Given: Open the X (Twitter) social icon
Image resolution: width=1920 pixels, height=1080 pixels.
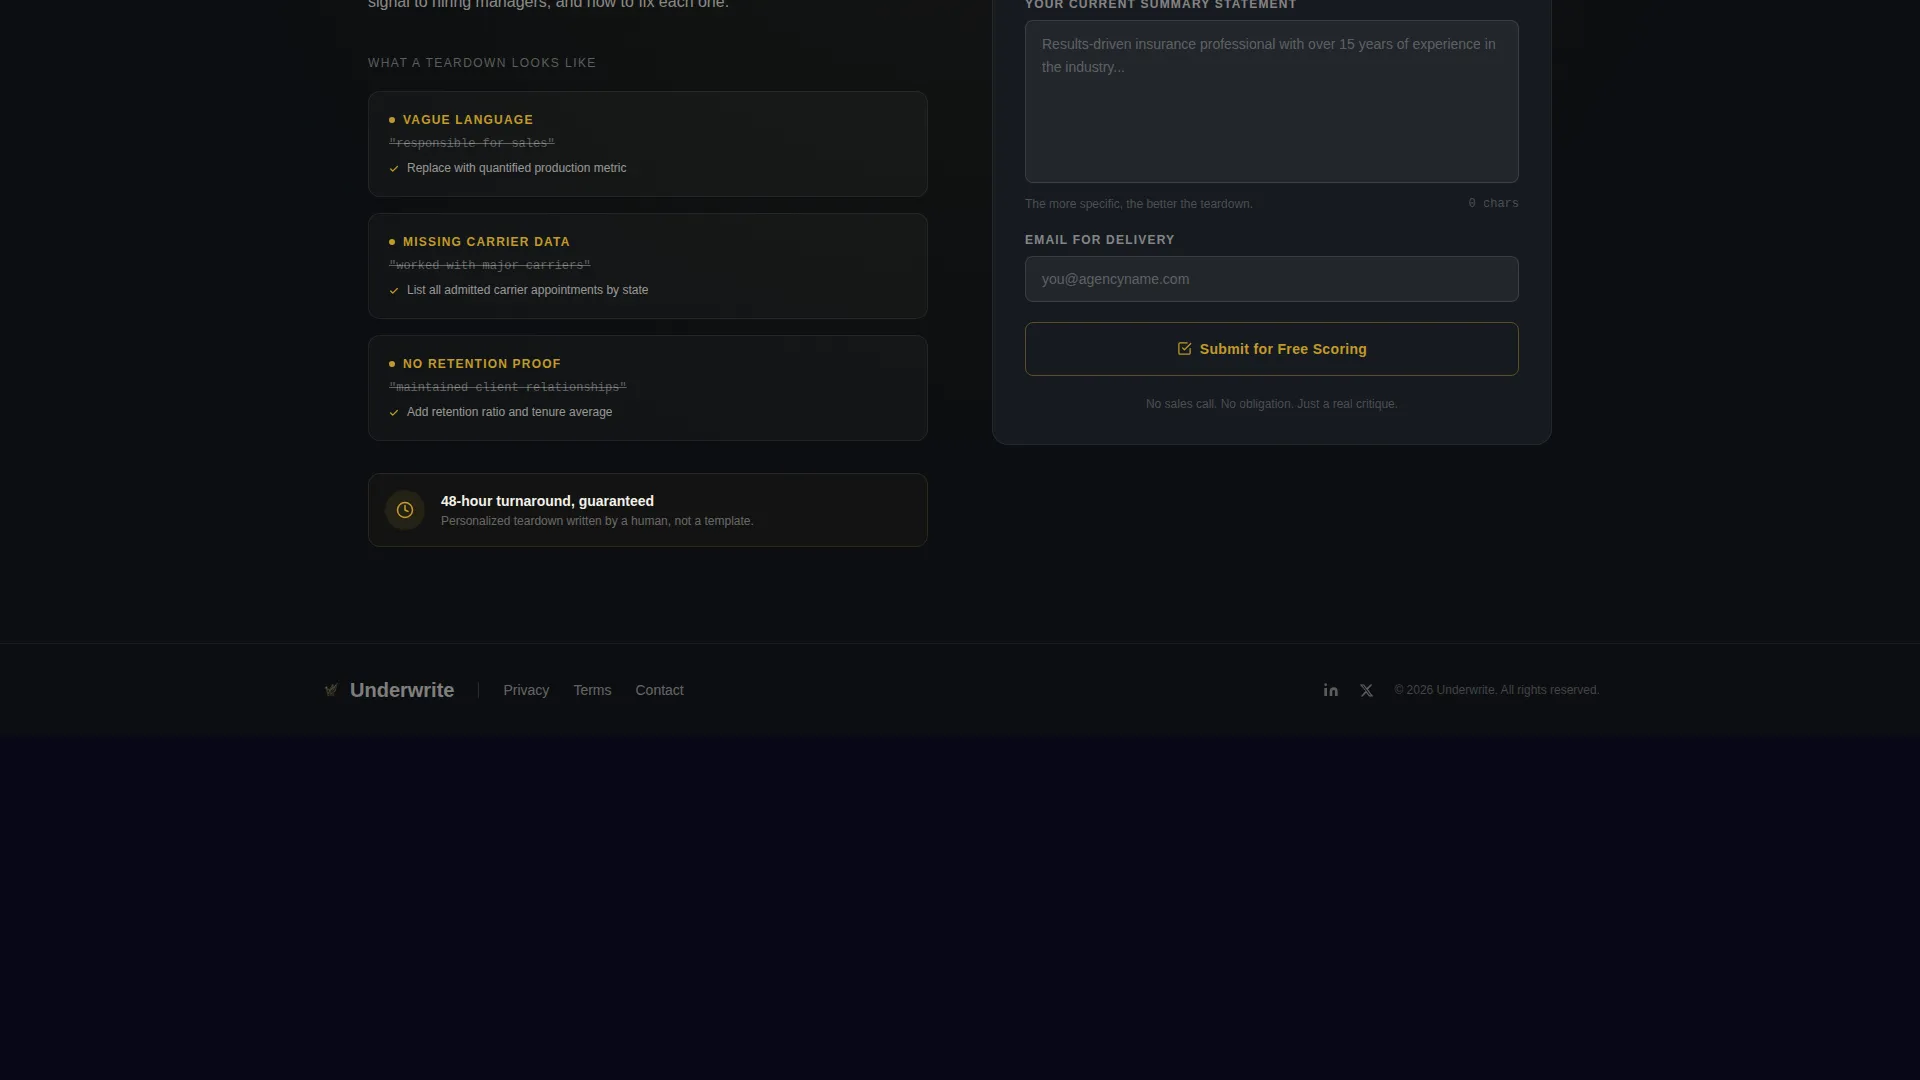Looking at the screenshot, I should click(1366, 690).
